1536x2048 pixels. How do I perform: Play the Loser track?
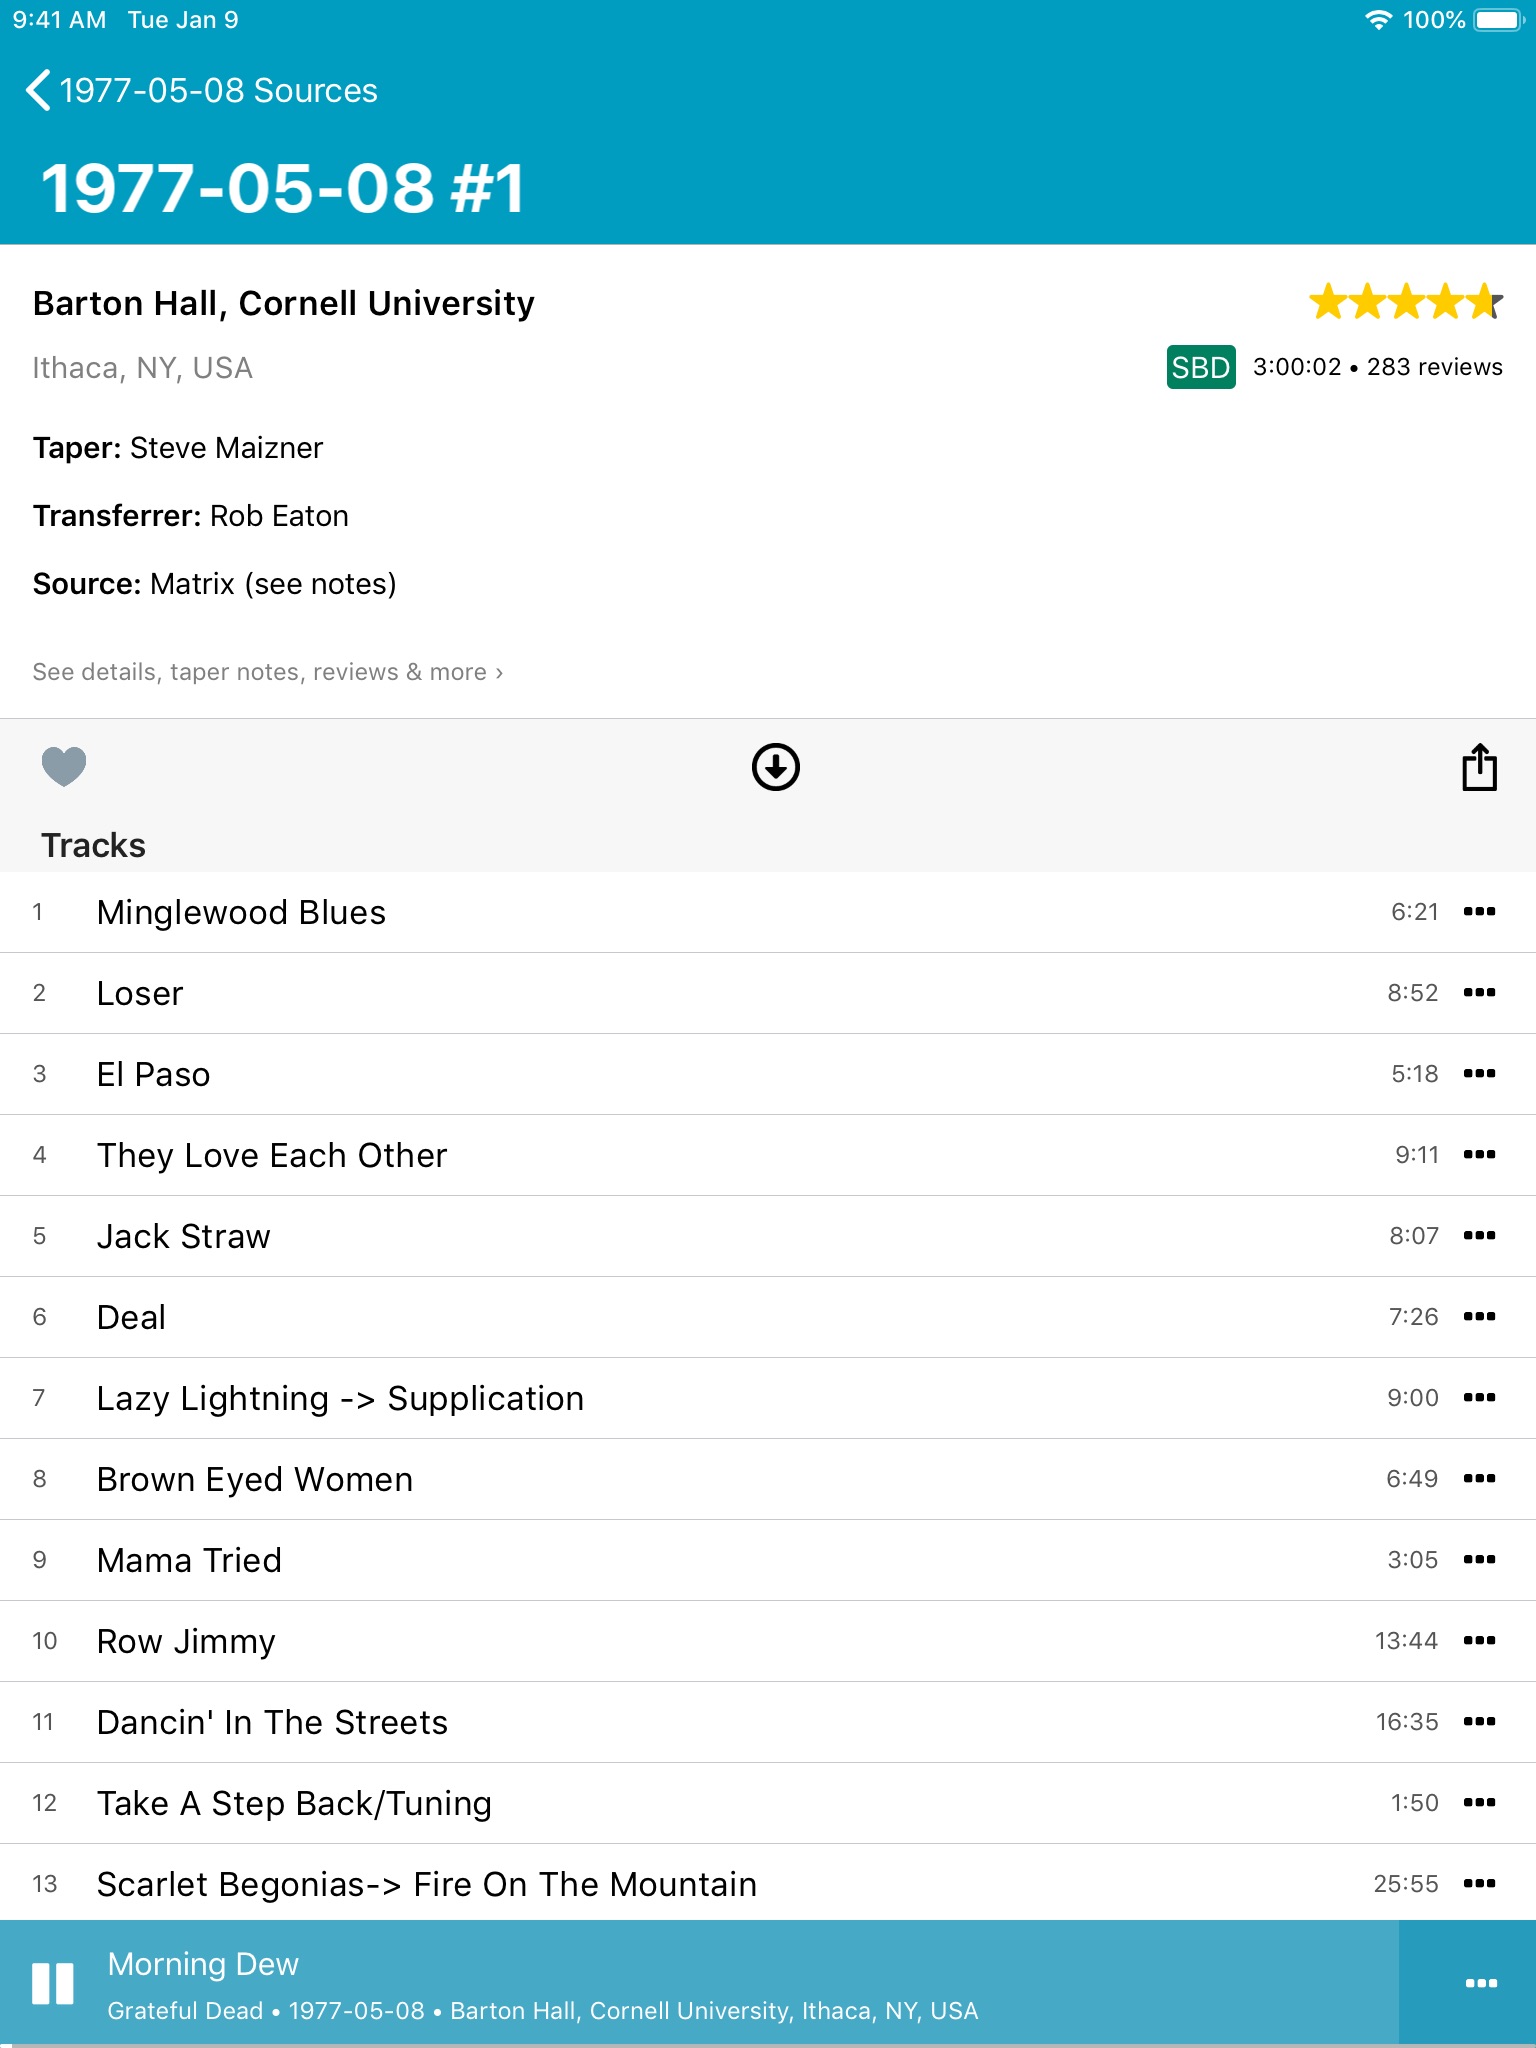click(140, 993)
